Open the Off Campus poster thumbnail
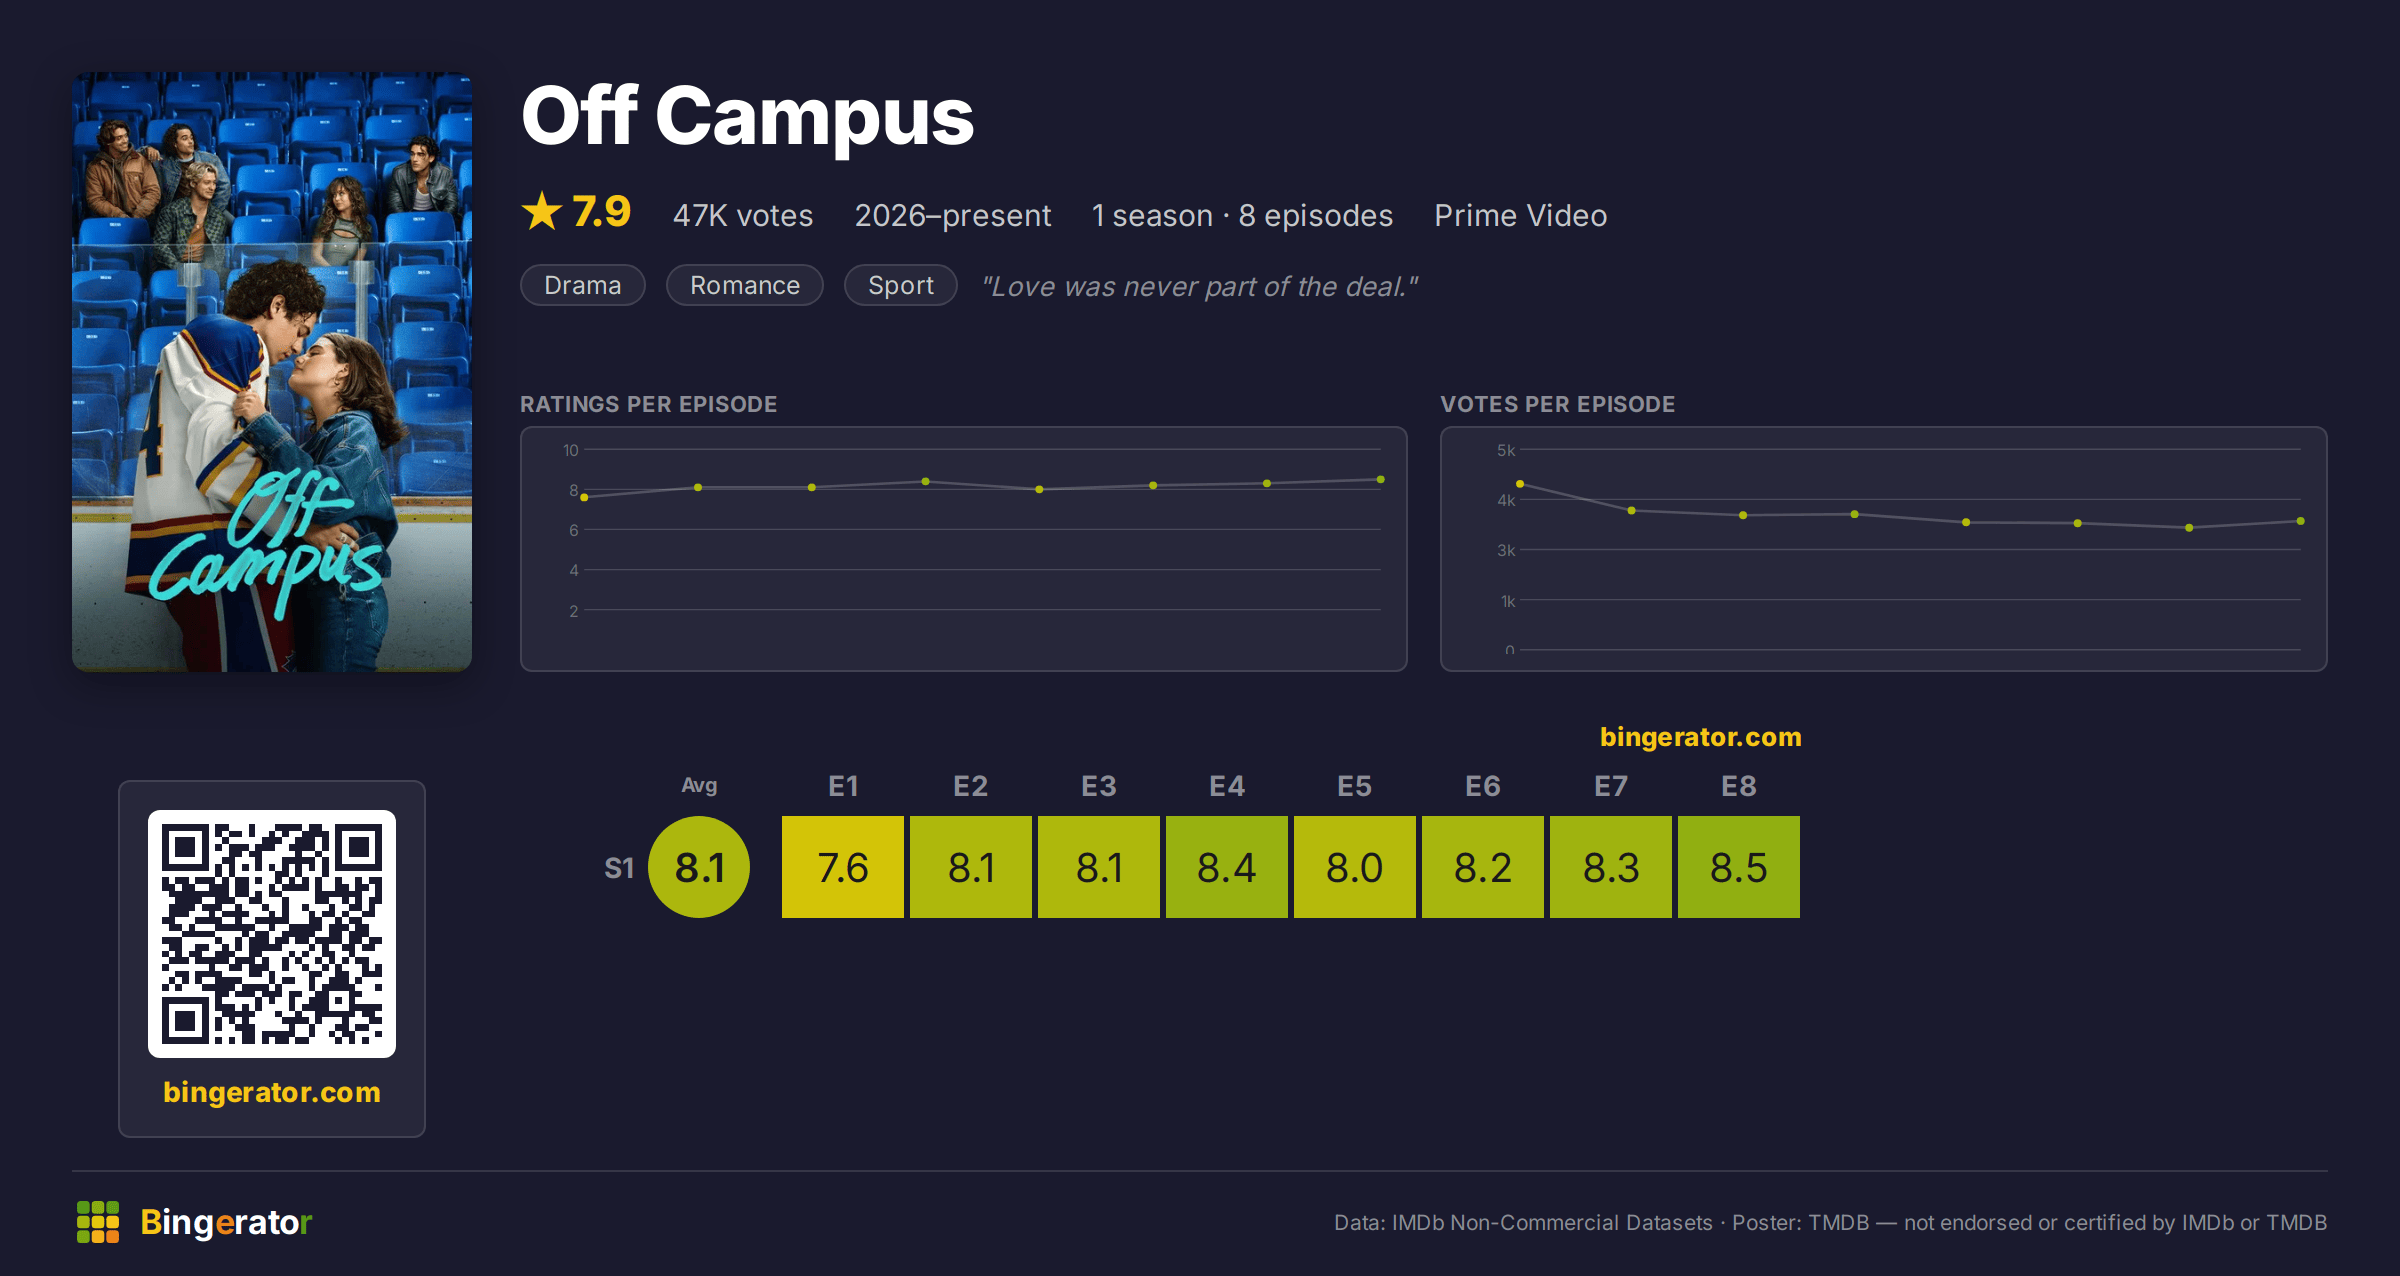This screenshot has height=1276, width=2400. (x=272, y=371)
